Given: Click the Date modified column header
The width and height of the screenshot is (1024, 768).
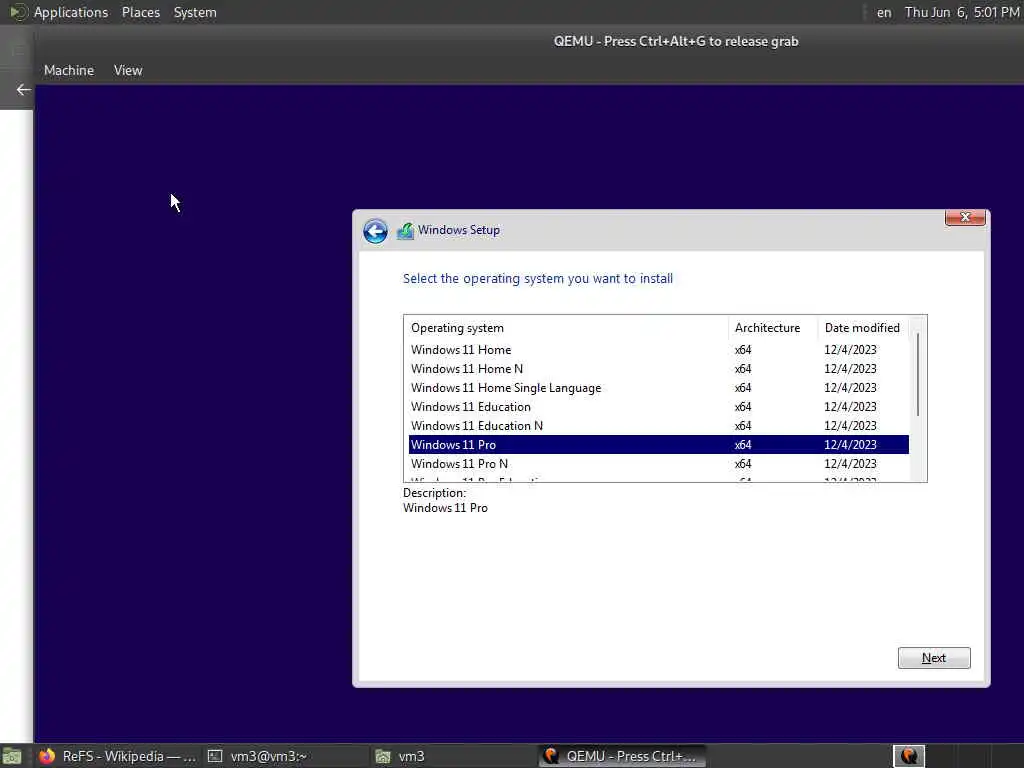Looking at the screenshot, I should click(863, 328).
